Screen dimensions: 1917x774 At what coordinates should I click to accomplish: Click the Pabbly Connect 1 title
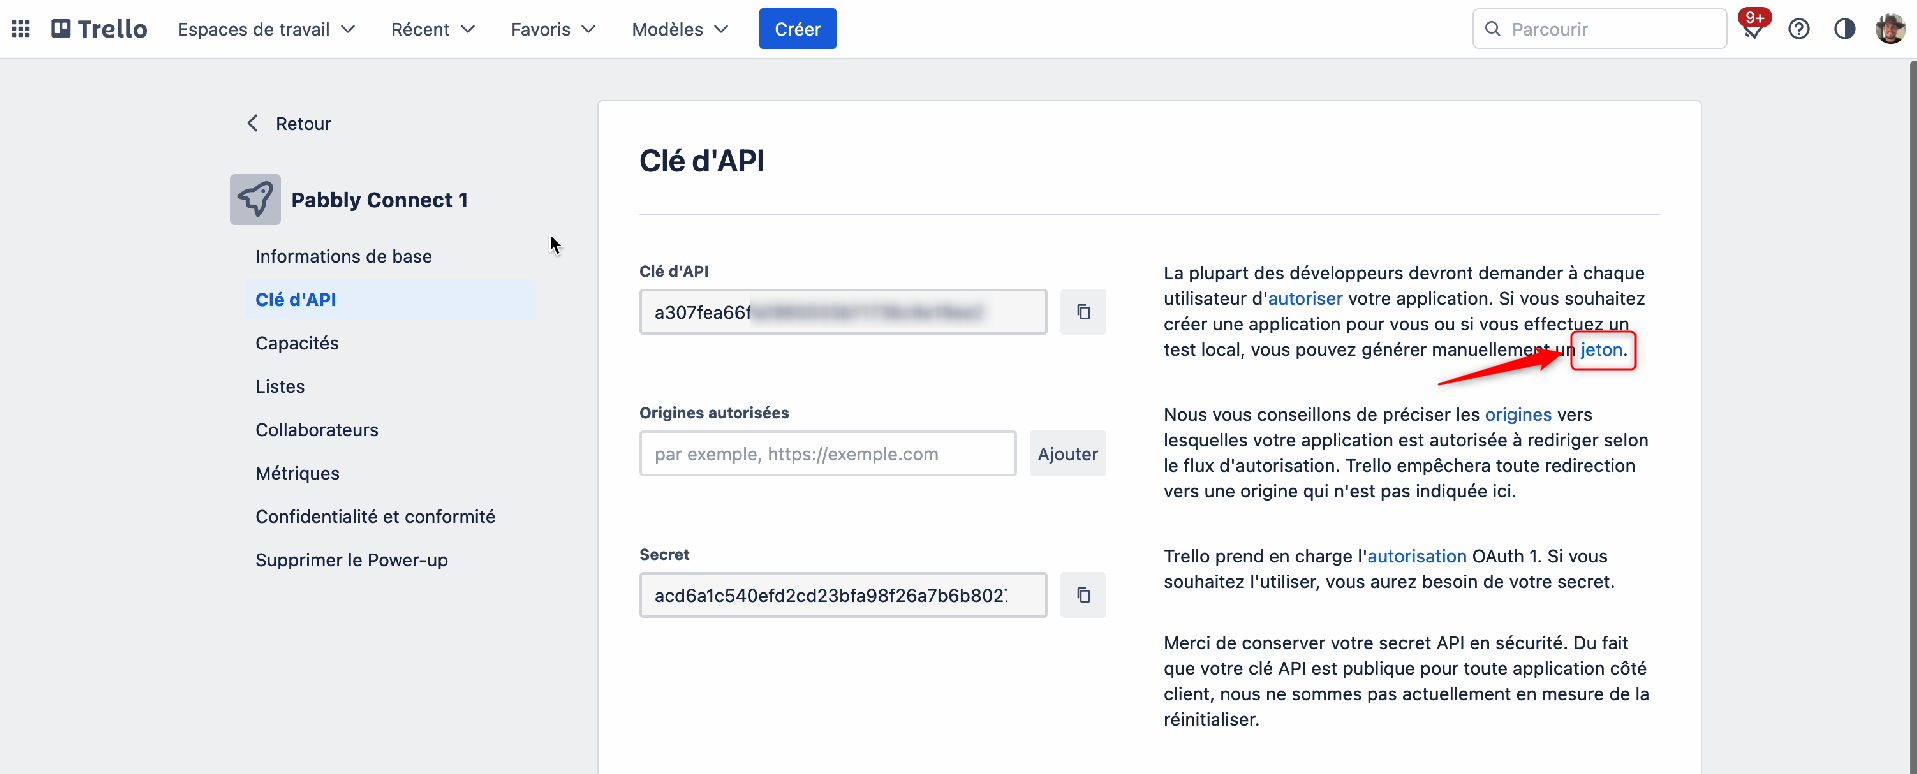(380, 200)
